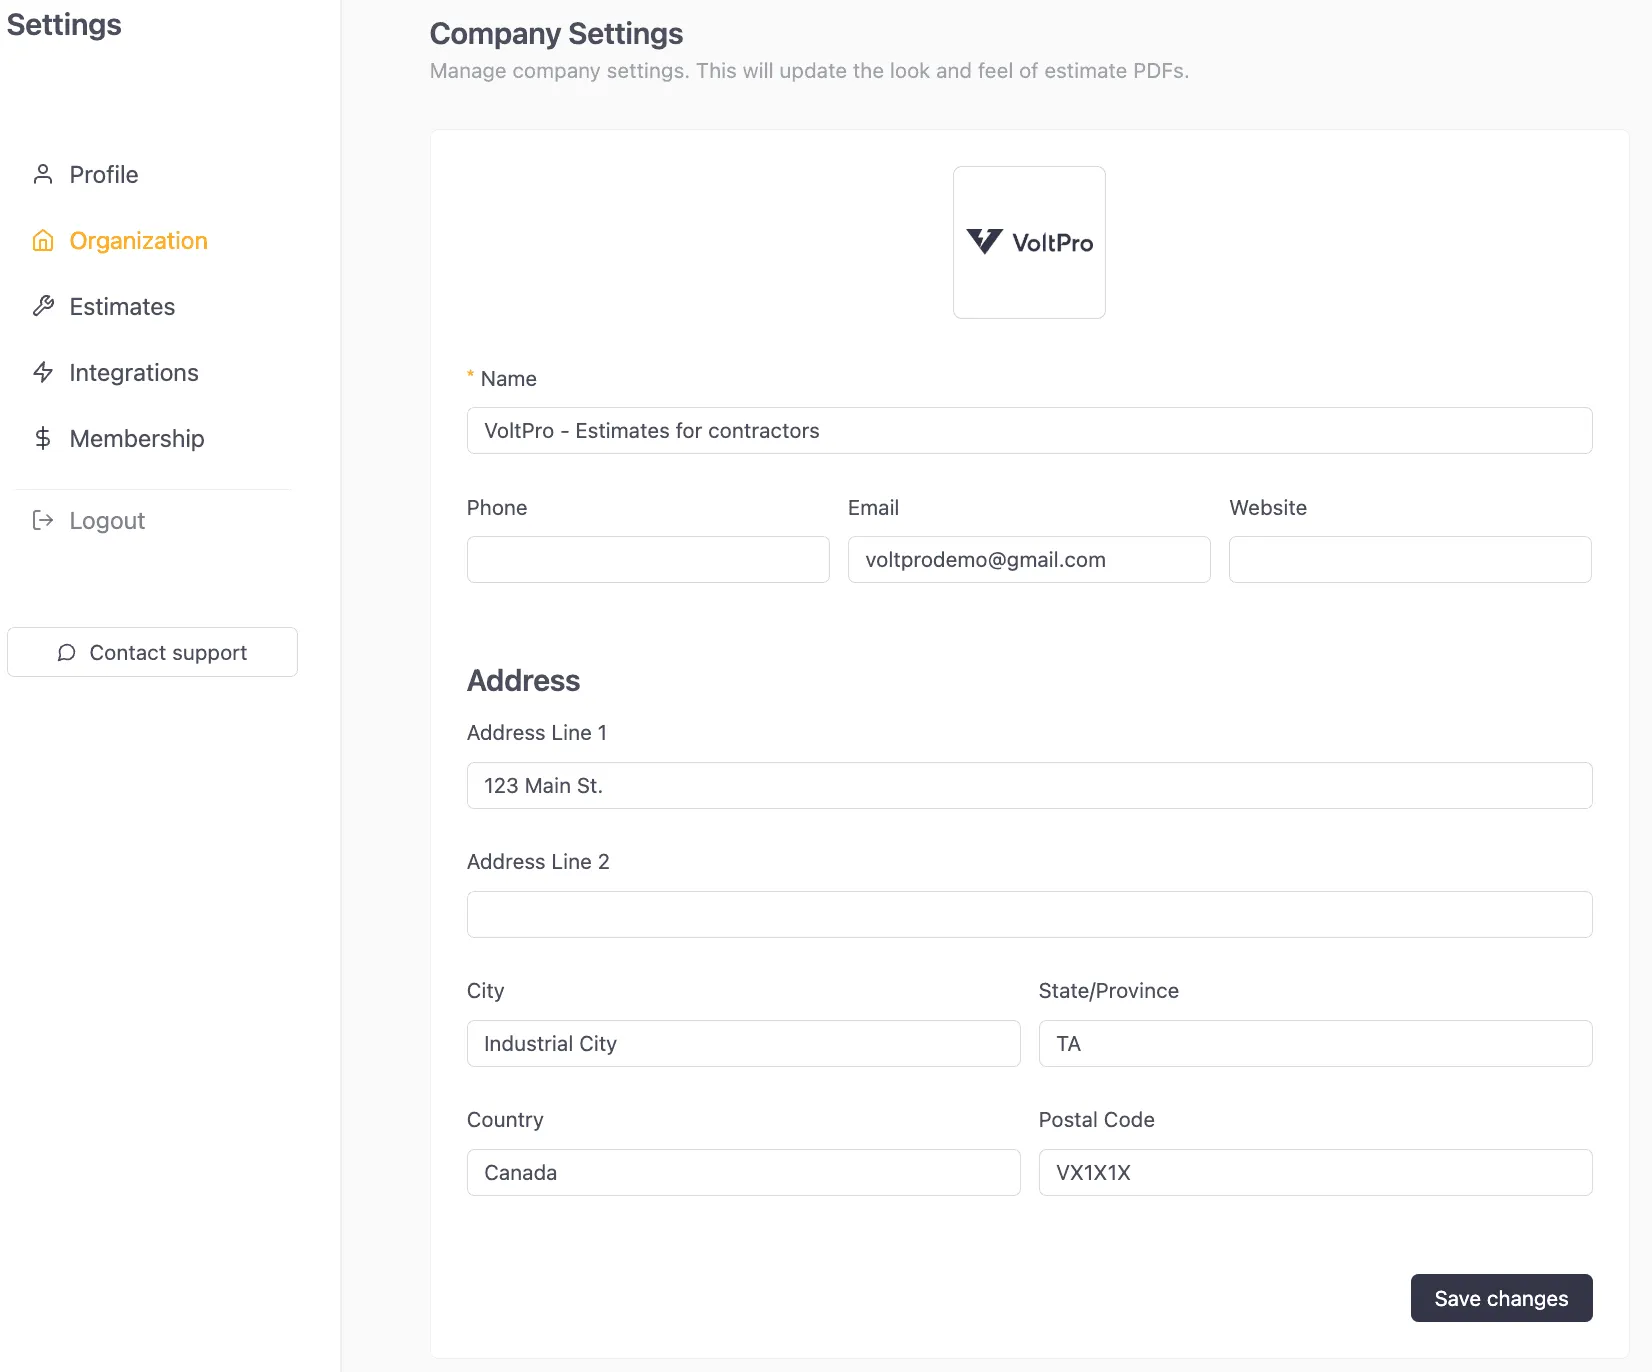1652x1372 pixels.
Task: Click the Organization home icon
Action: [x=43, y=240]
